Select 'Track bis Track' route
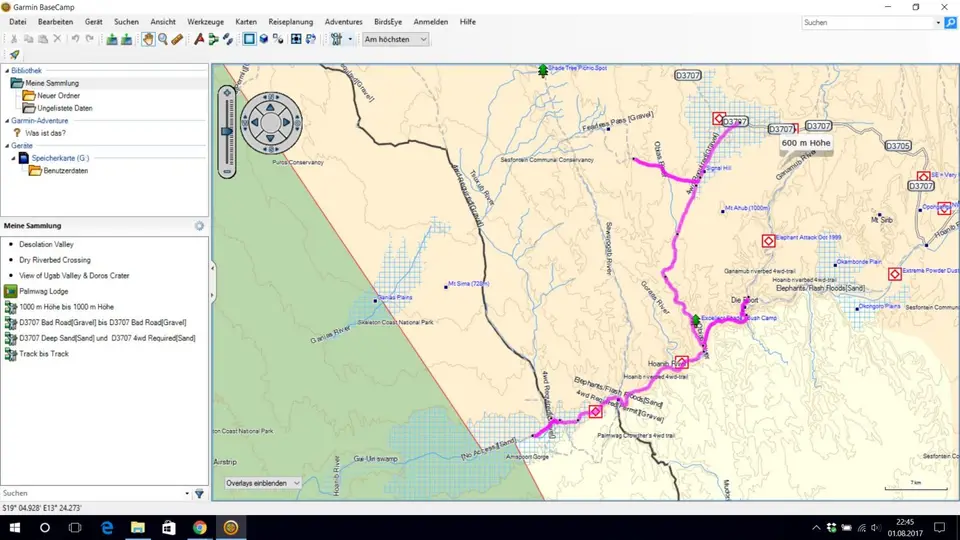Image resolution: width=960 pixels, height=540 pixels. (43, 354)
